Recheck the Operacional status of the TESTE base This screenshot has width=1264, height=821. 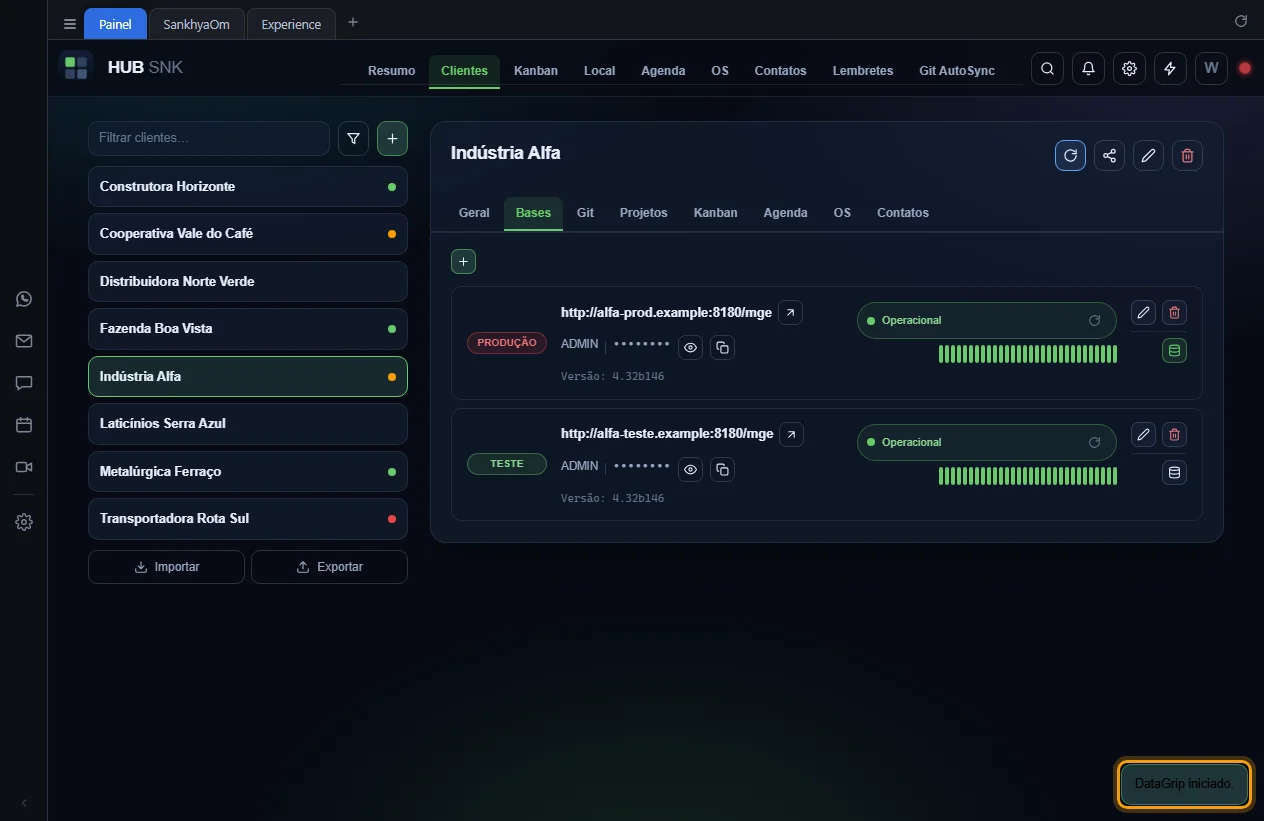(1094, 442)
